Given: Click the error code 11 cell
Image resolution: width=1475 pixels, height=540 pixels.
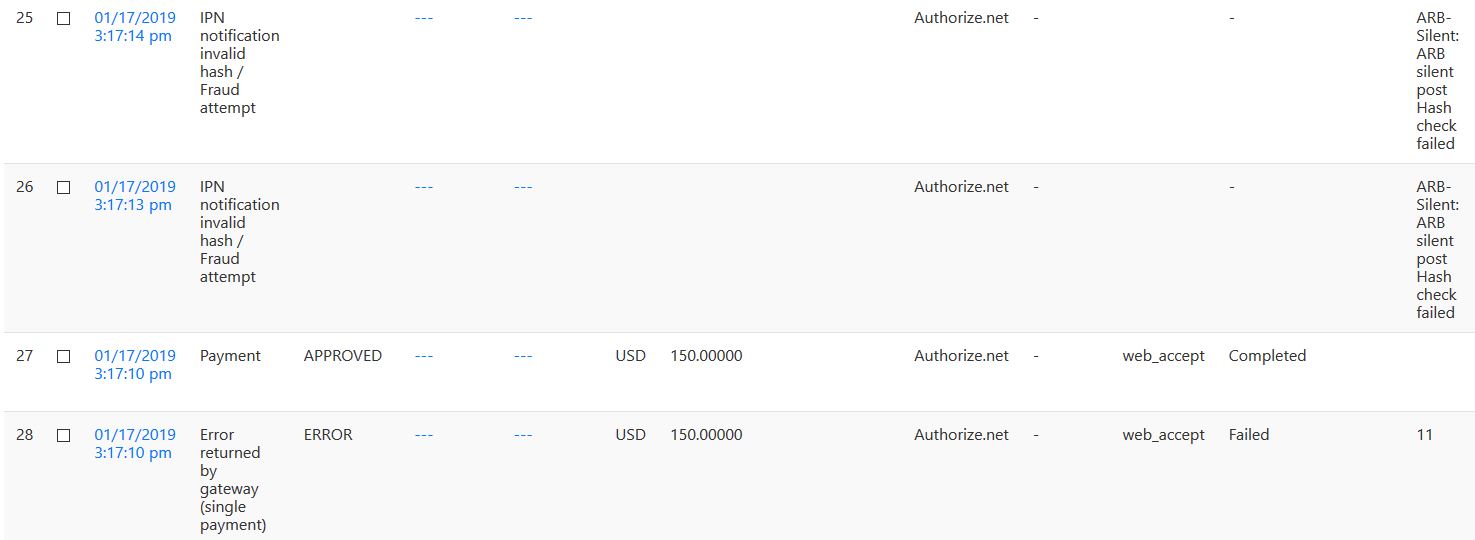Looking at the screenshot, I should pos(1424,435).
